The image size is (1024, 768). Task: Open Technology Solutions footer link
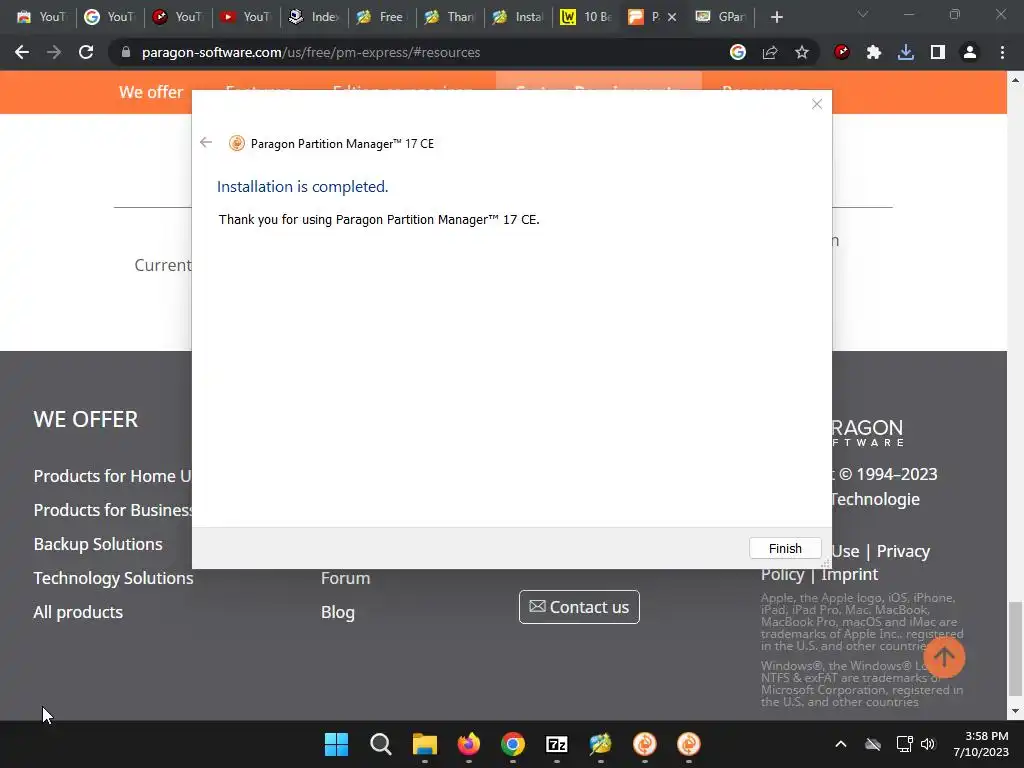(x=113, y=578)
